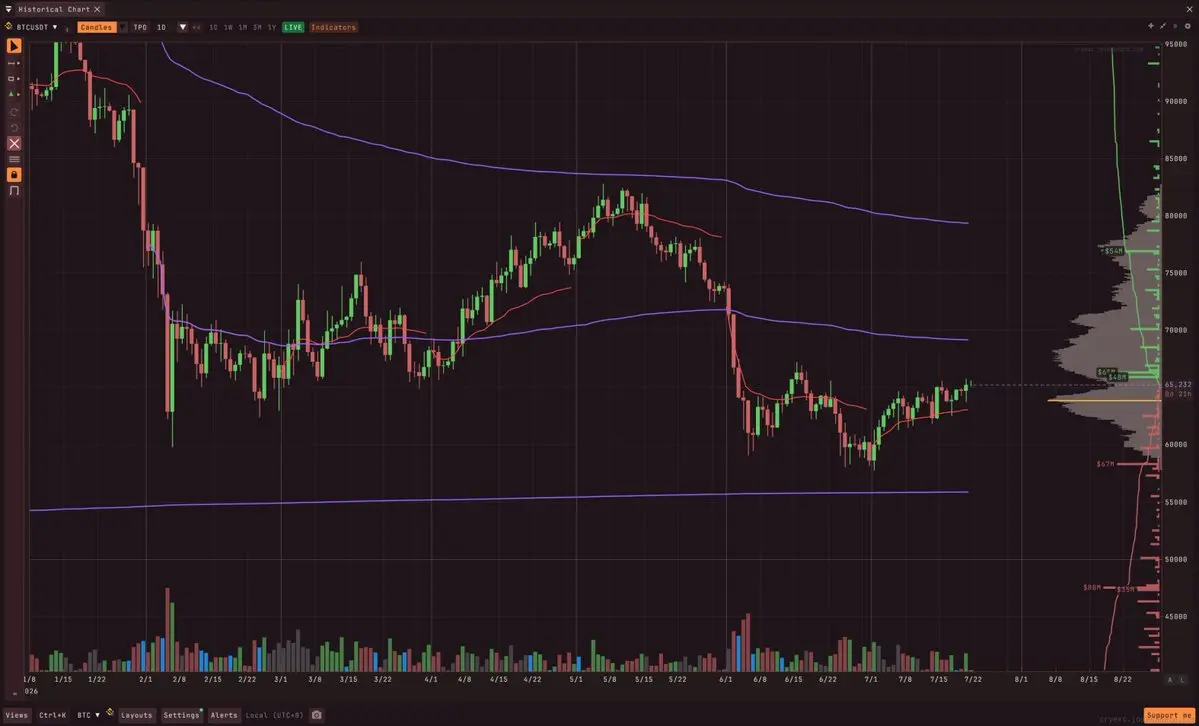Select the green triangle marker tool
The height and width of the screenshot is (726, 1199).
click(14, 93)
